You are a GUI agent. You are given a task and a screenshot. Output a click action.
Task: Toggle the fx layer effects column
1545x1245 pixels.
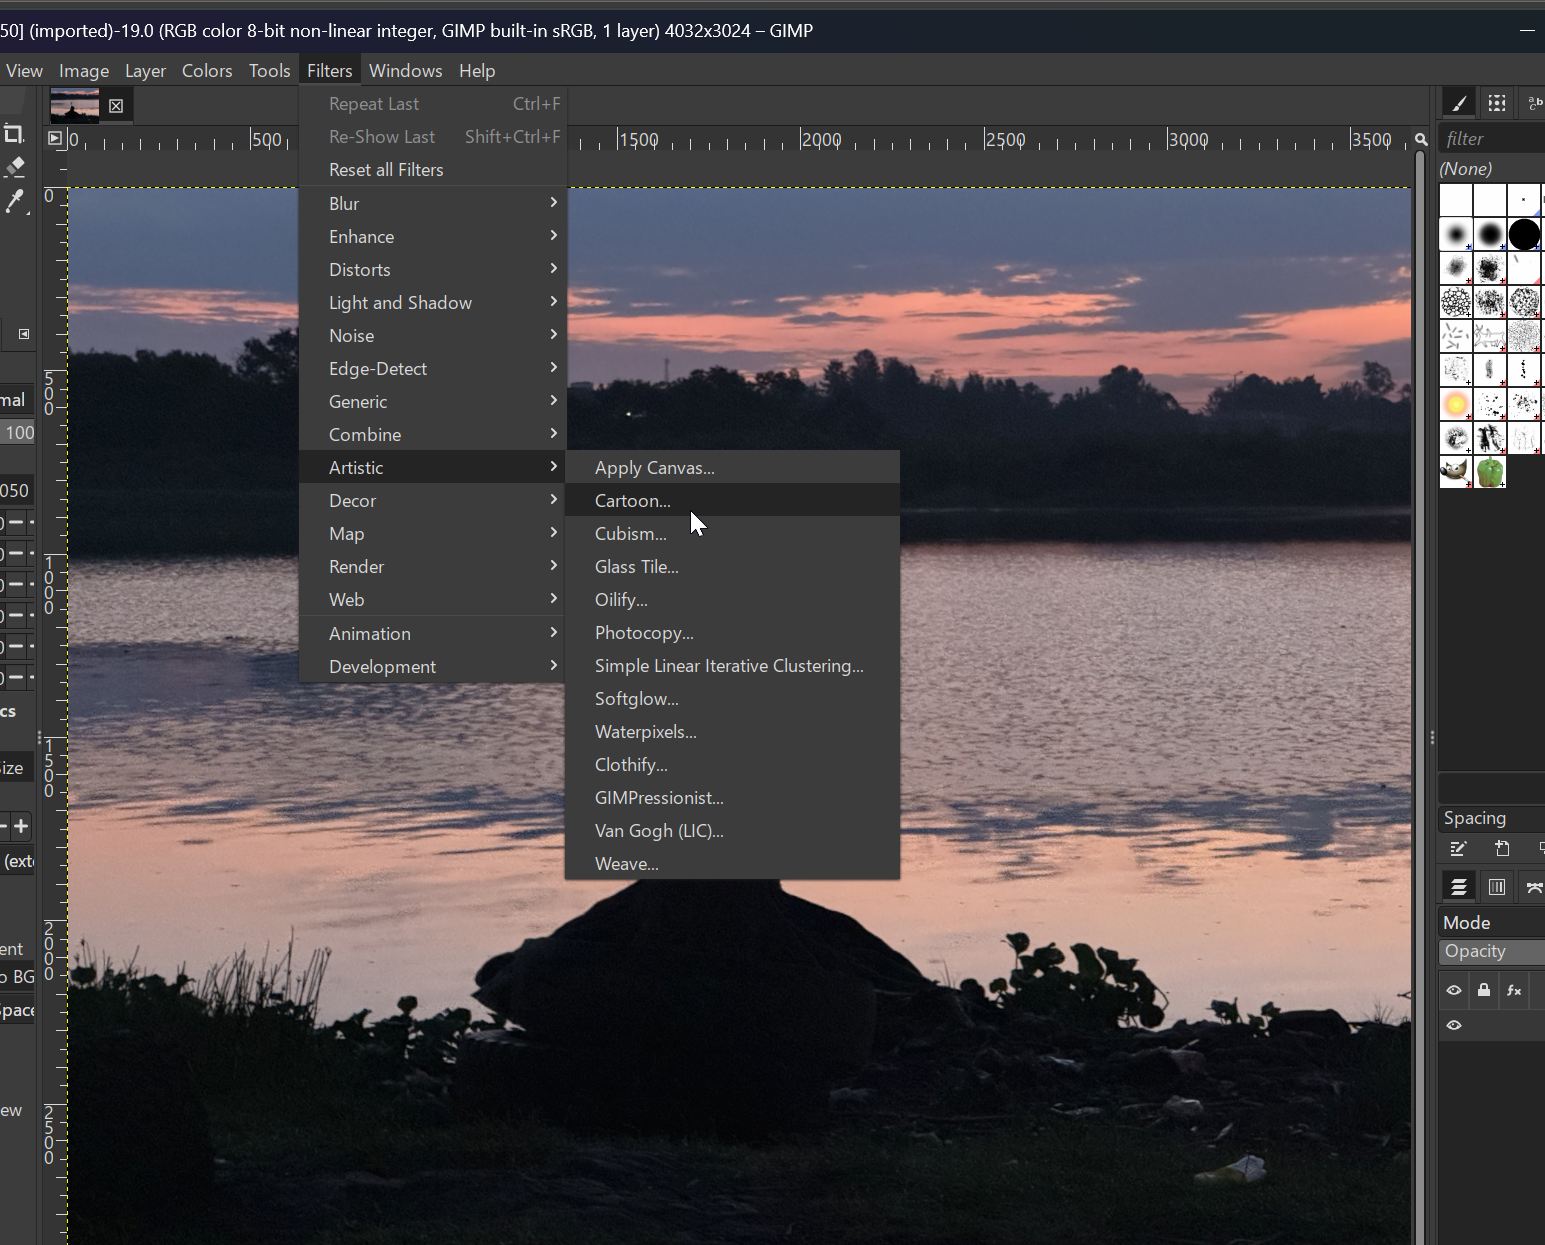[x=1514, y=990]
